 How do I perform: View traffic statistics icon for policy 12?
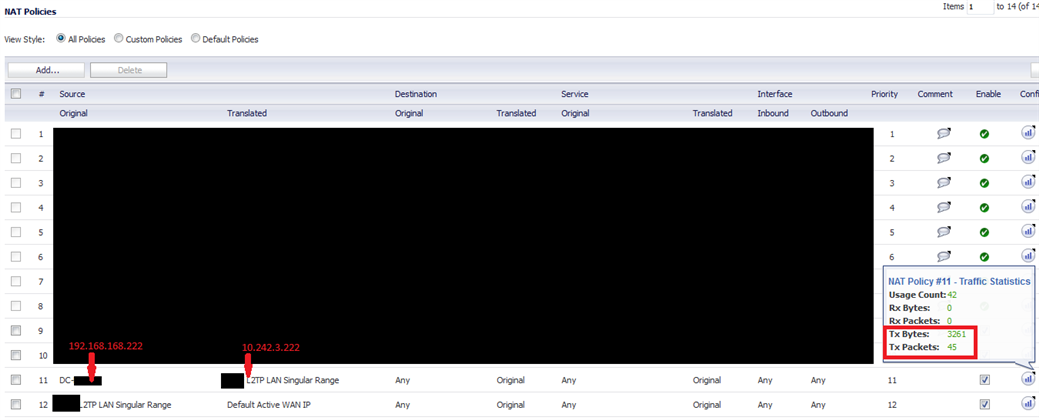[1028, 403]
